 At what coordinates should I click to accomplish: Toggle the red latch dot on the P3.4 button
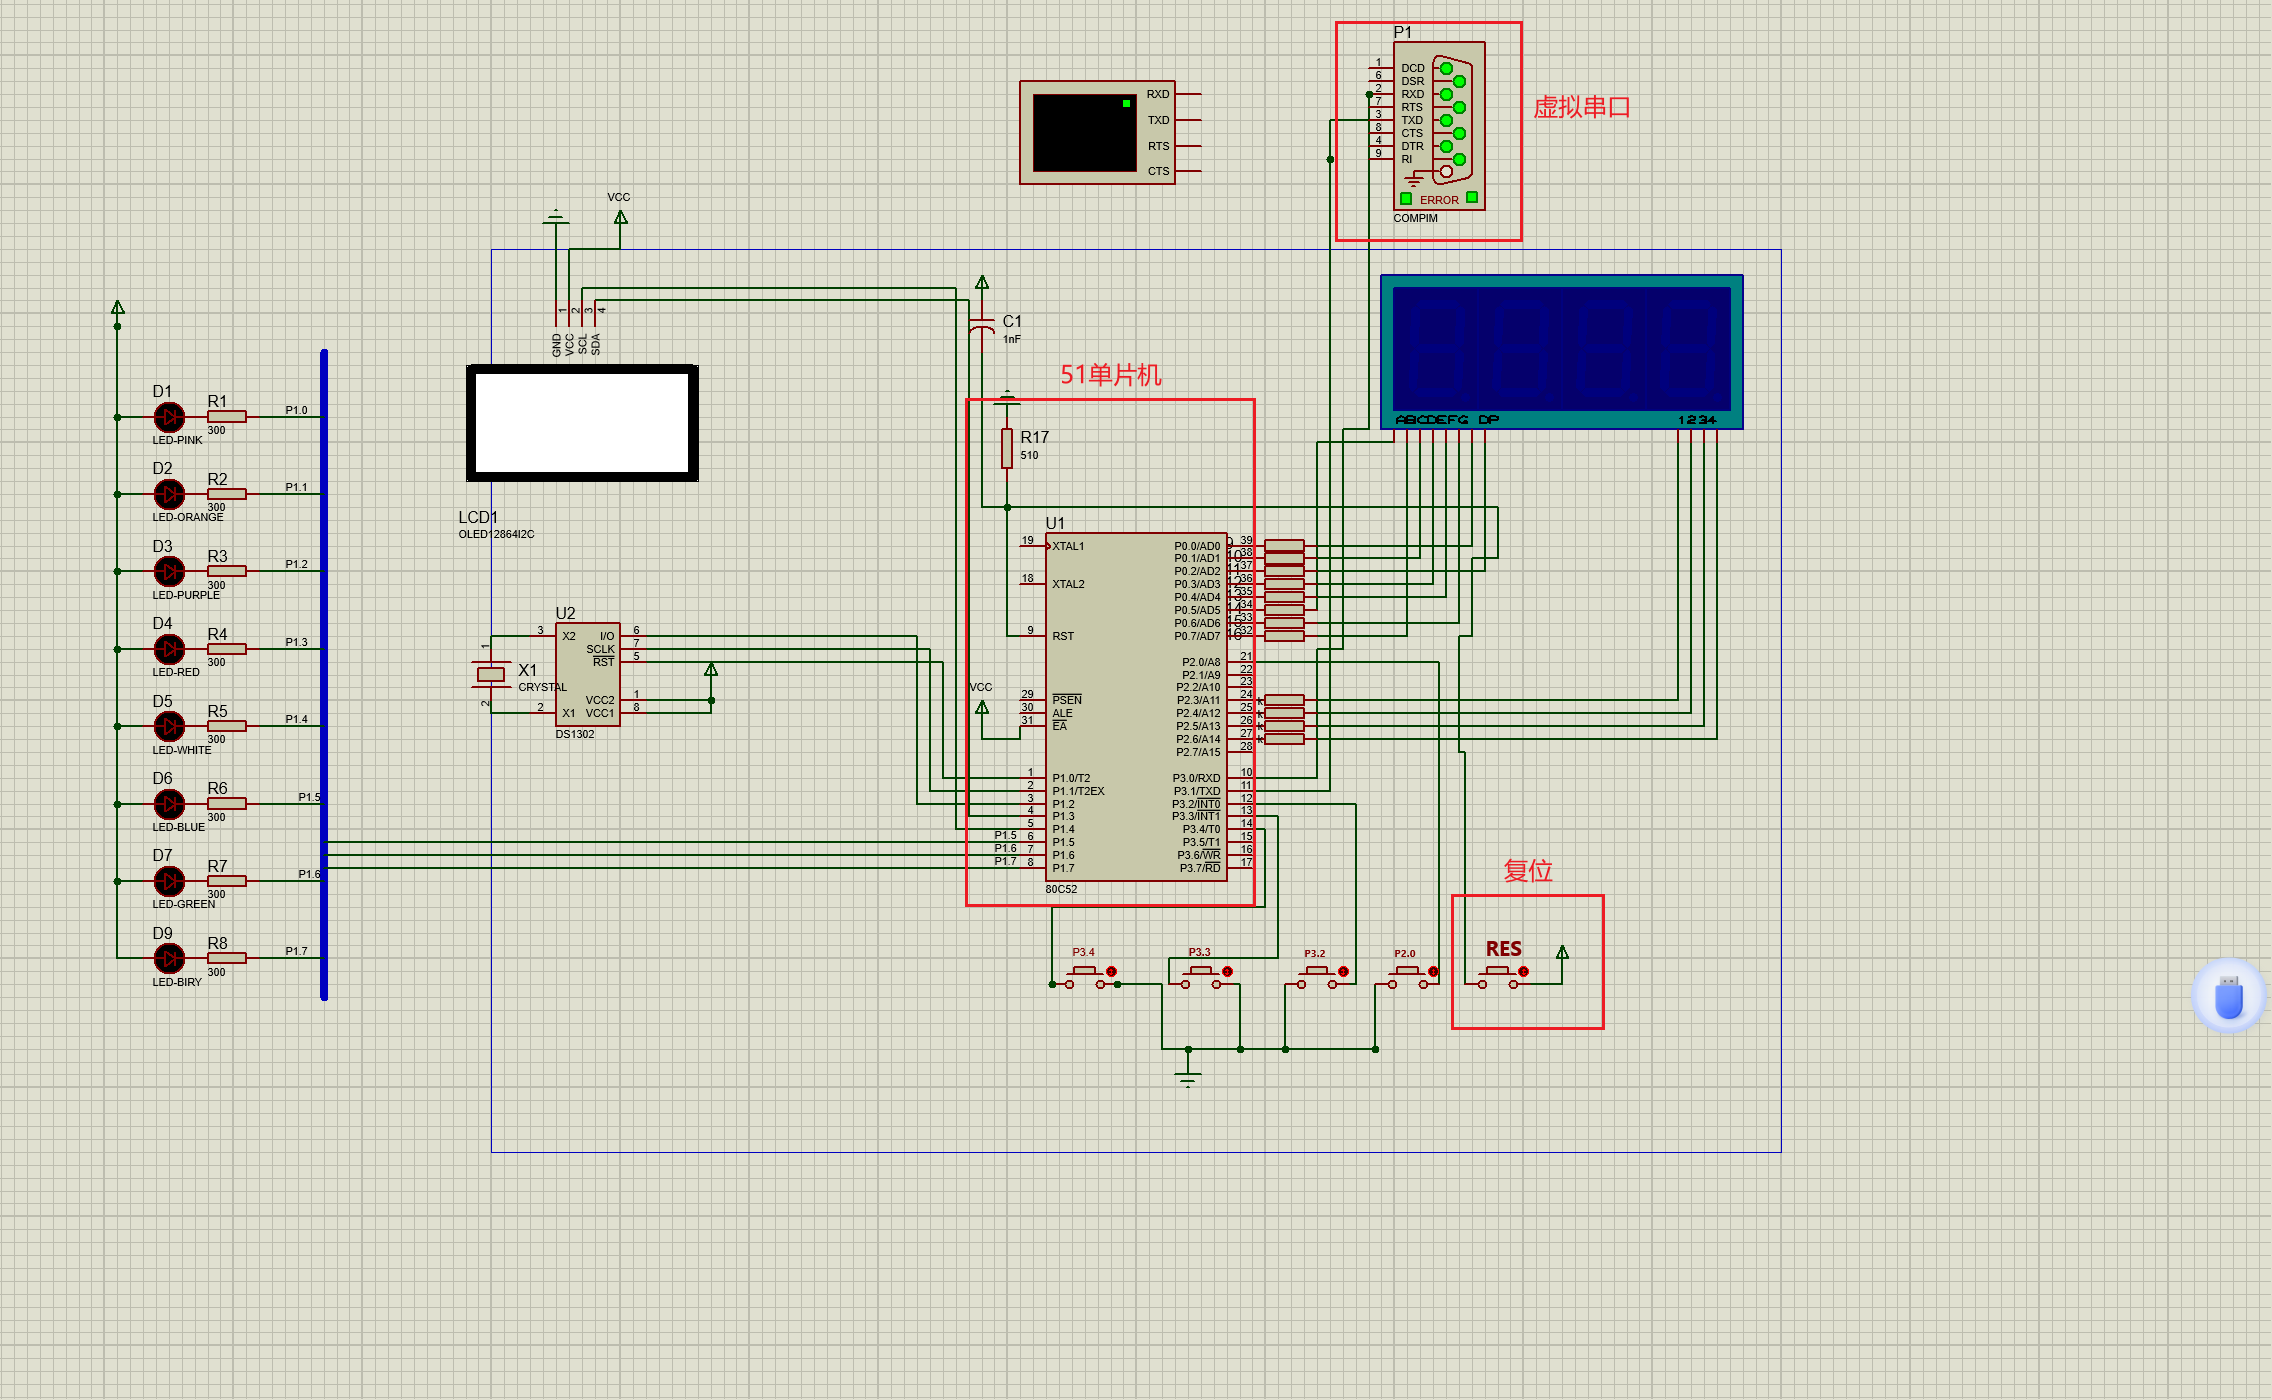(x=1111, y=971)
